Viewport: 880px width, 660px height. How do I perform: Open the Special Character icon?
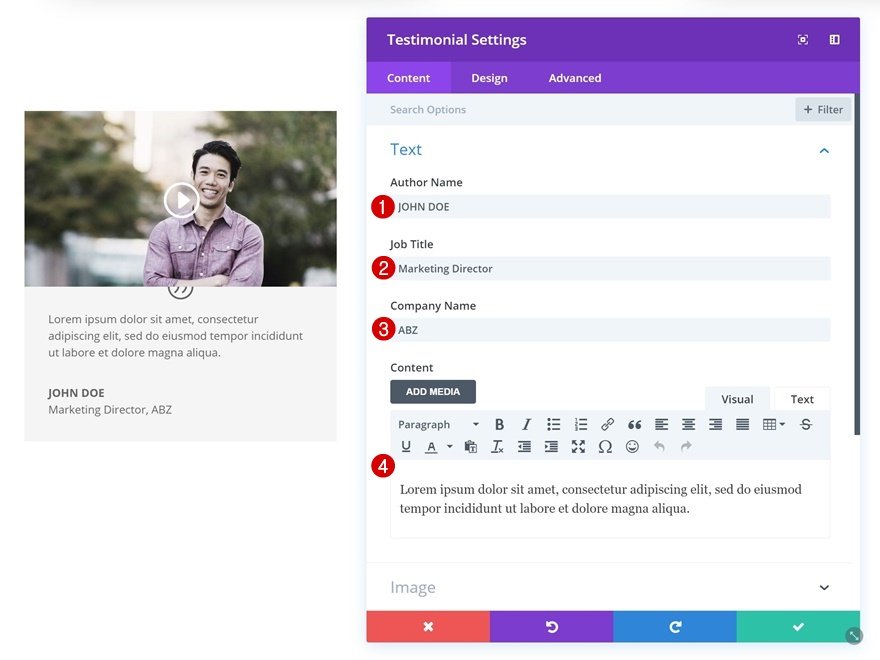pyautogui.click(x=604, y=446)
